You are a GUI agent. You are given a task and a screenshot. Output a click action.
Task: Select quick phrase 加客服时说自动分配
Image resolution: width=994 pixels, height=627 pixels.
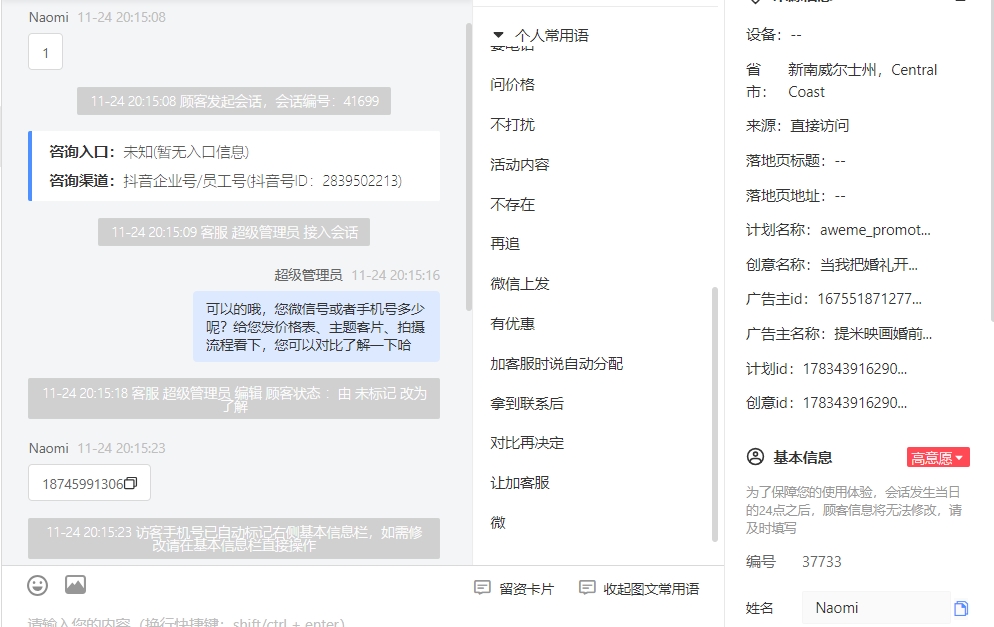557,363
